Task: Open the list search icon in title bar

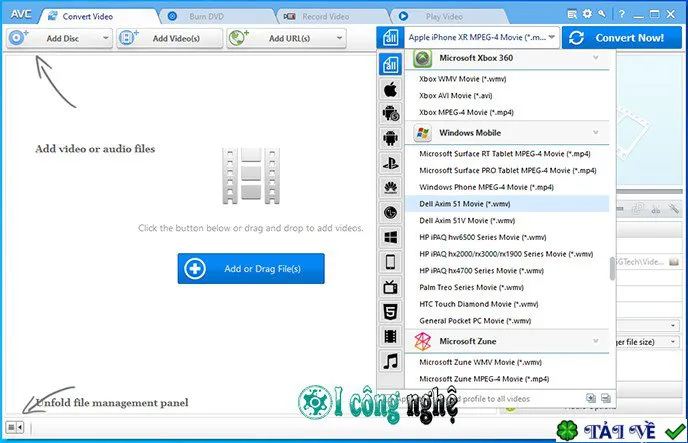Action: (x=572, y=14)
